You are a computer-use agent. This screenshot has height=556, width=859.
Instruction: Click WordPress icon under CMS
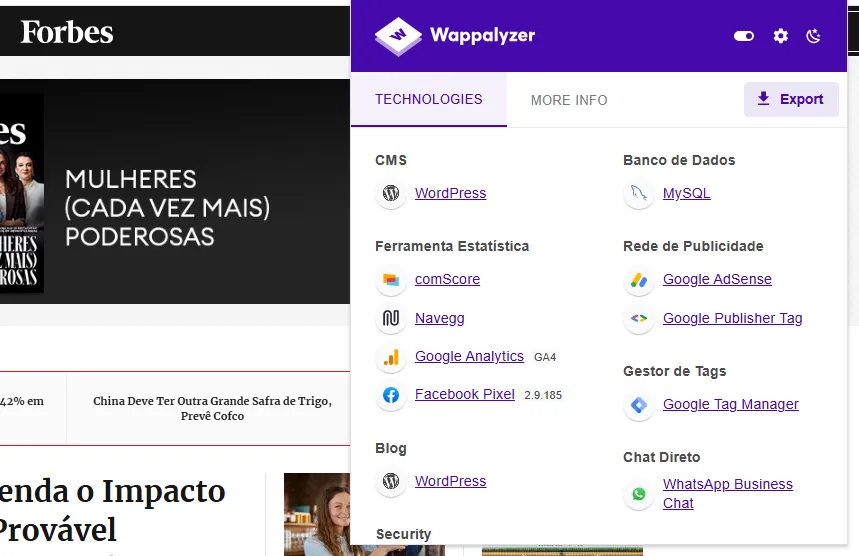click(391, 193)
